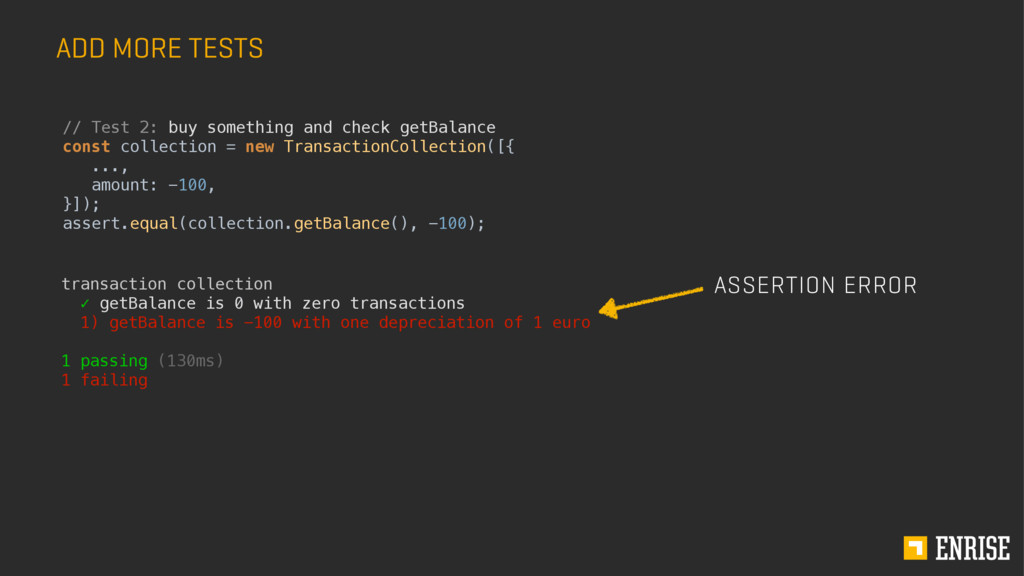1024x576 pixels.
Task: Click the 'getBalance' method call in assert line
Action: pyautogui.click(x=342, y=223)
